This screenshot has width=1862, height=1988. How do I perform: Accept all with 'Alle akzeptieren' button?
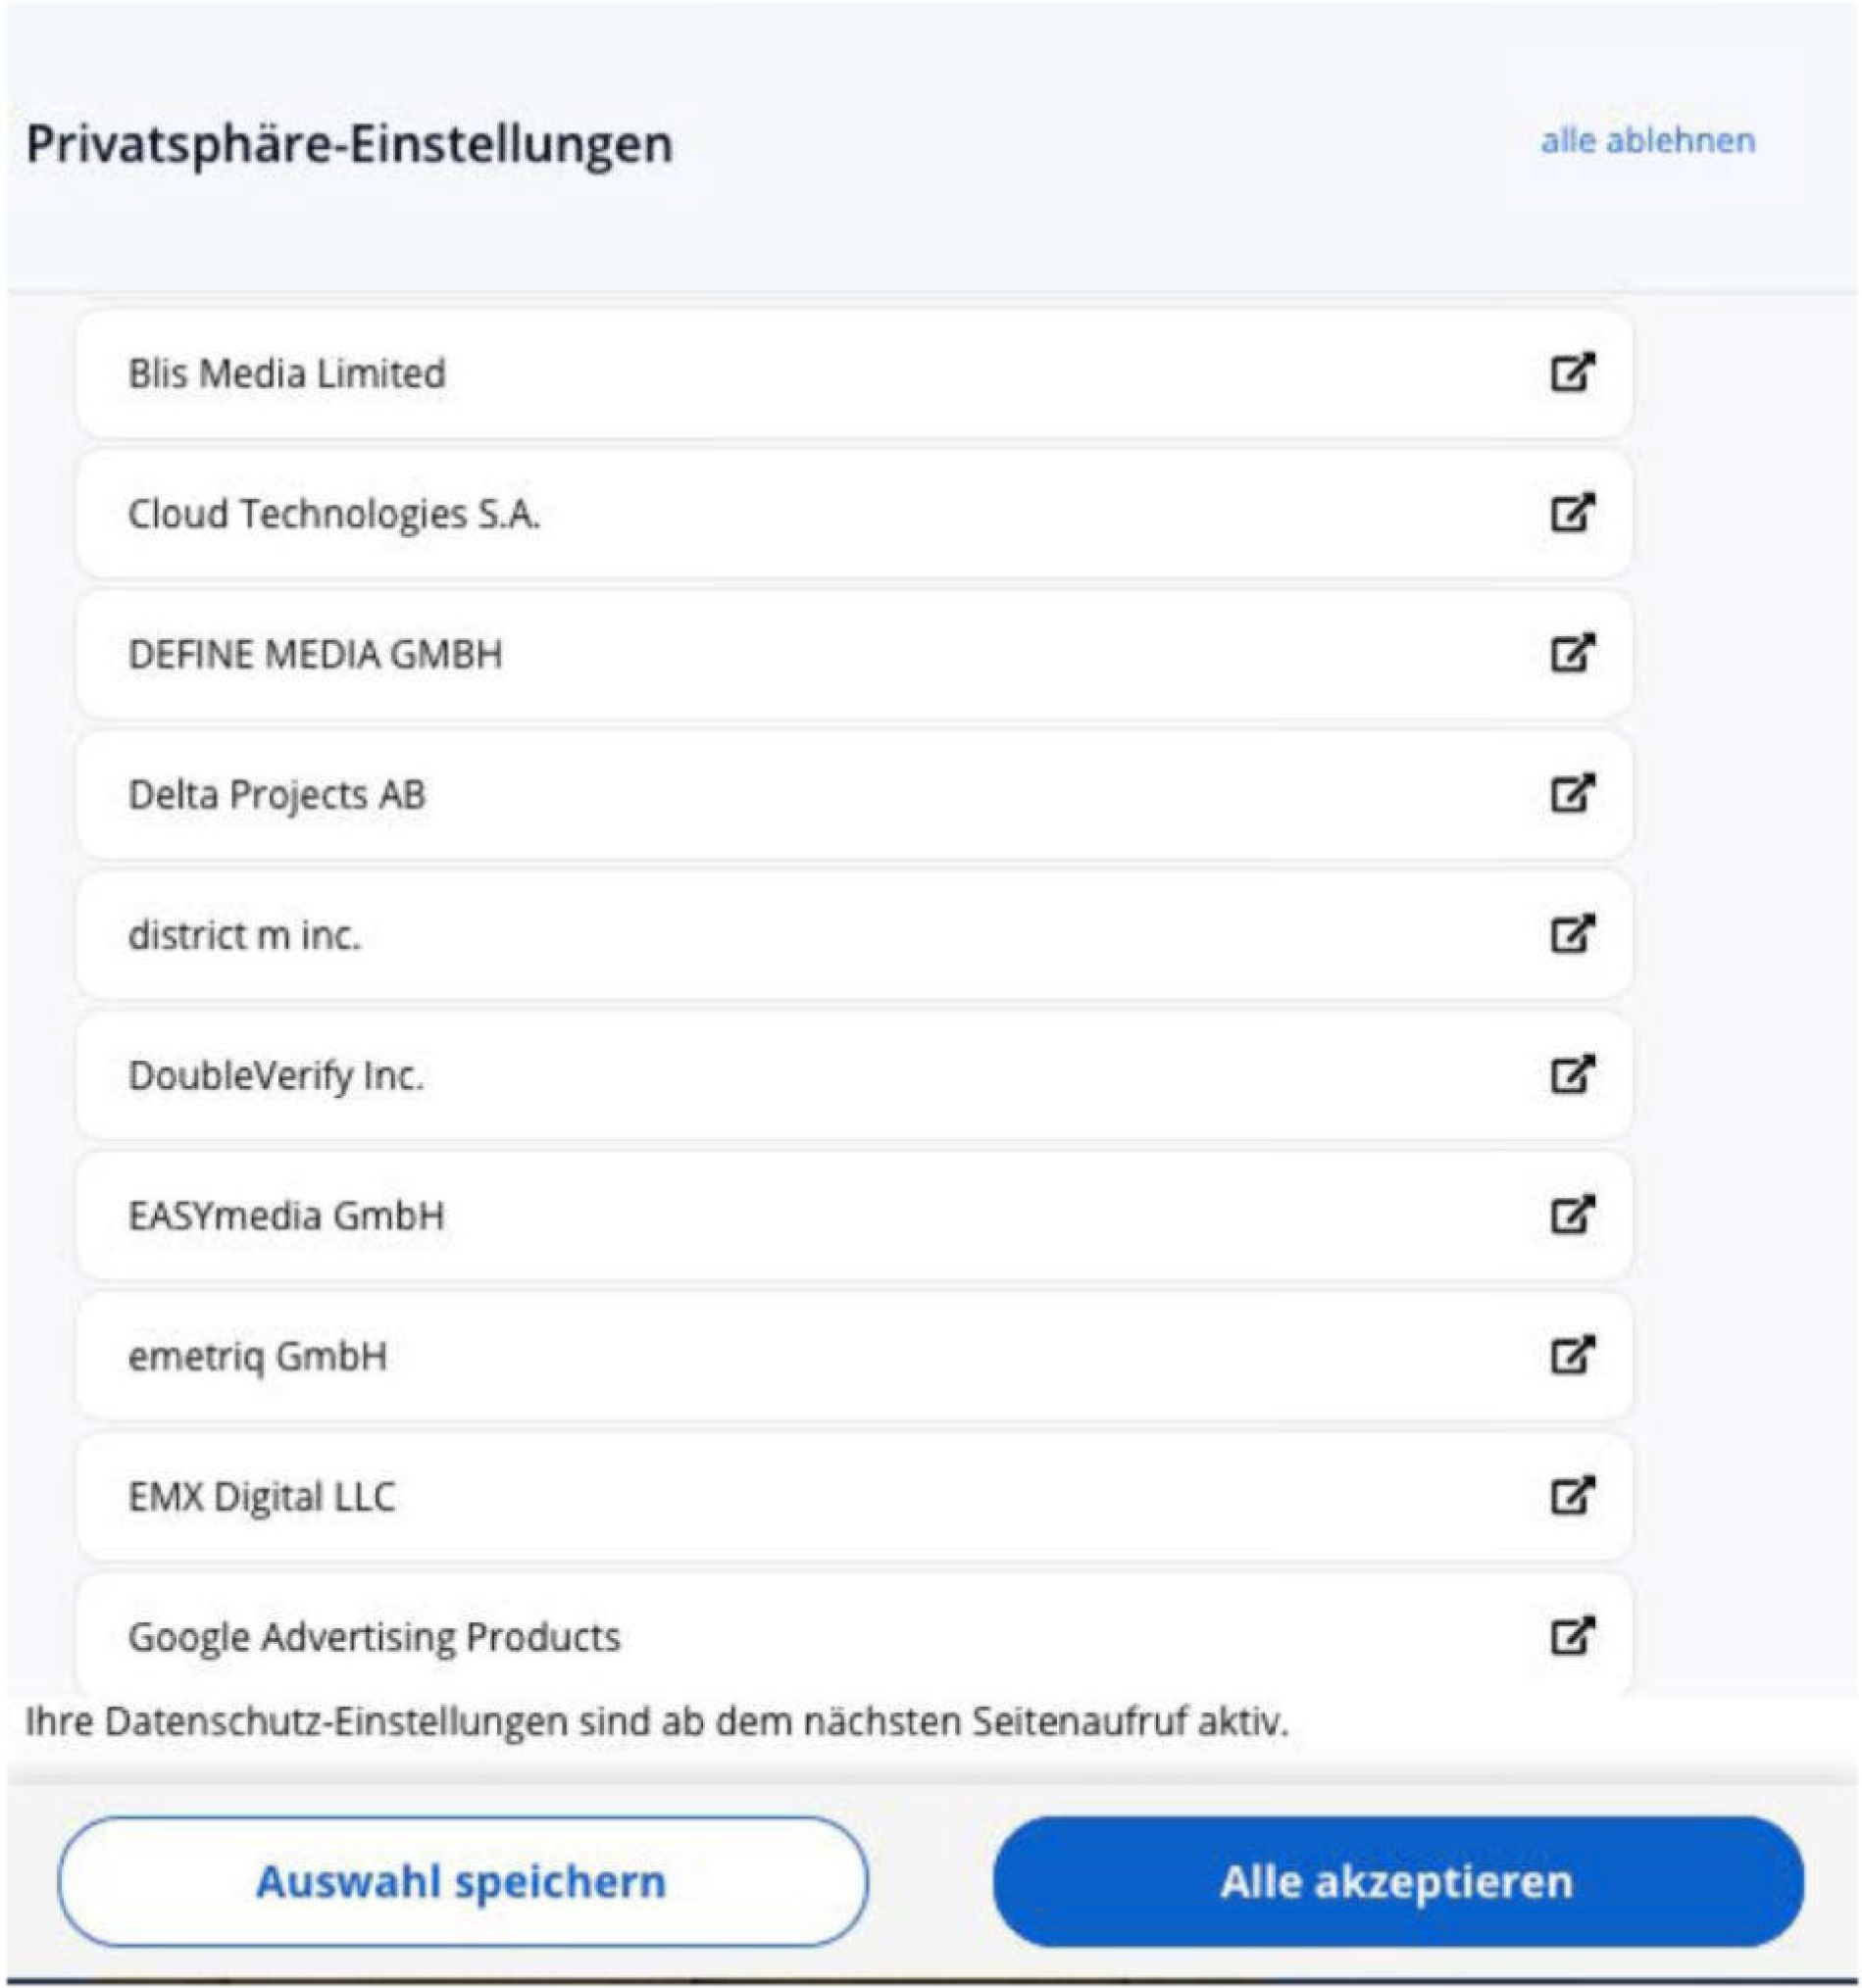(x=1397, y=1881)
